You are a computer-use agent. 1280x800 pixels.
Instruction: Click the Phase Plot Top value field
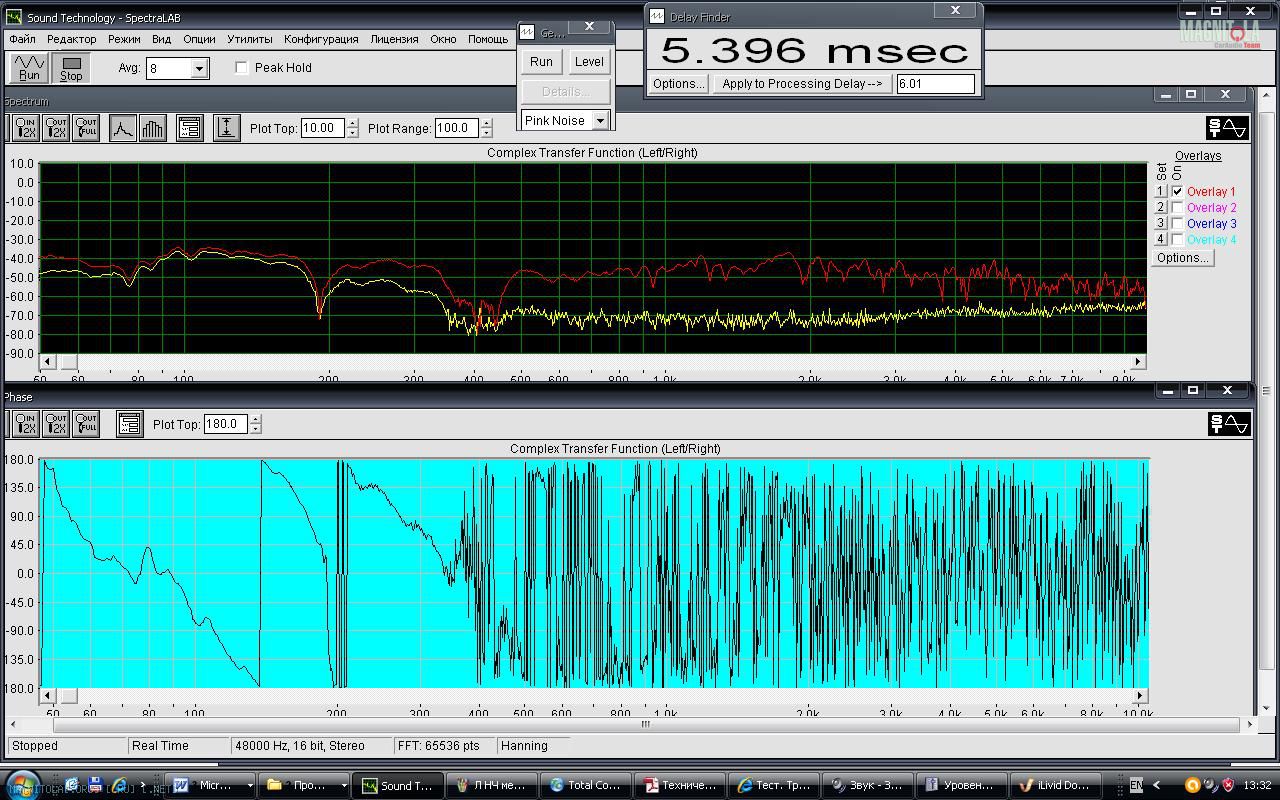point(226,424)
